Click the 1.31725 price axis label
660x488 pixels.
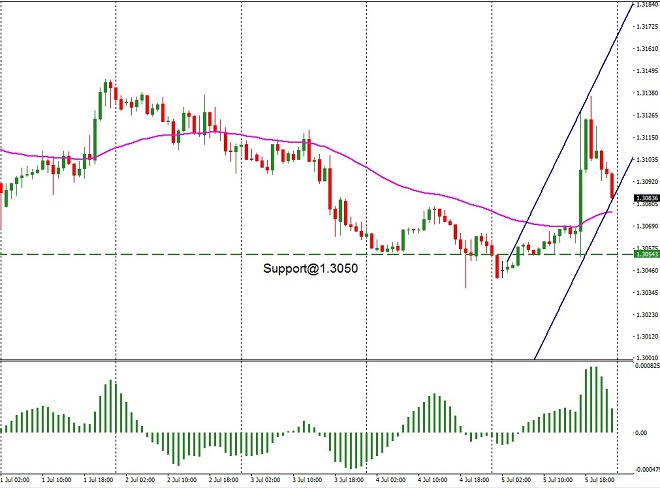click(647, 27)
